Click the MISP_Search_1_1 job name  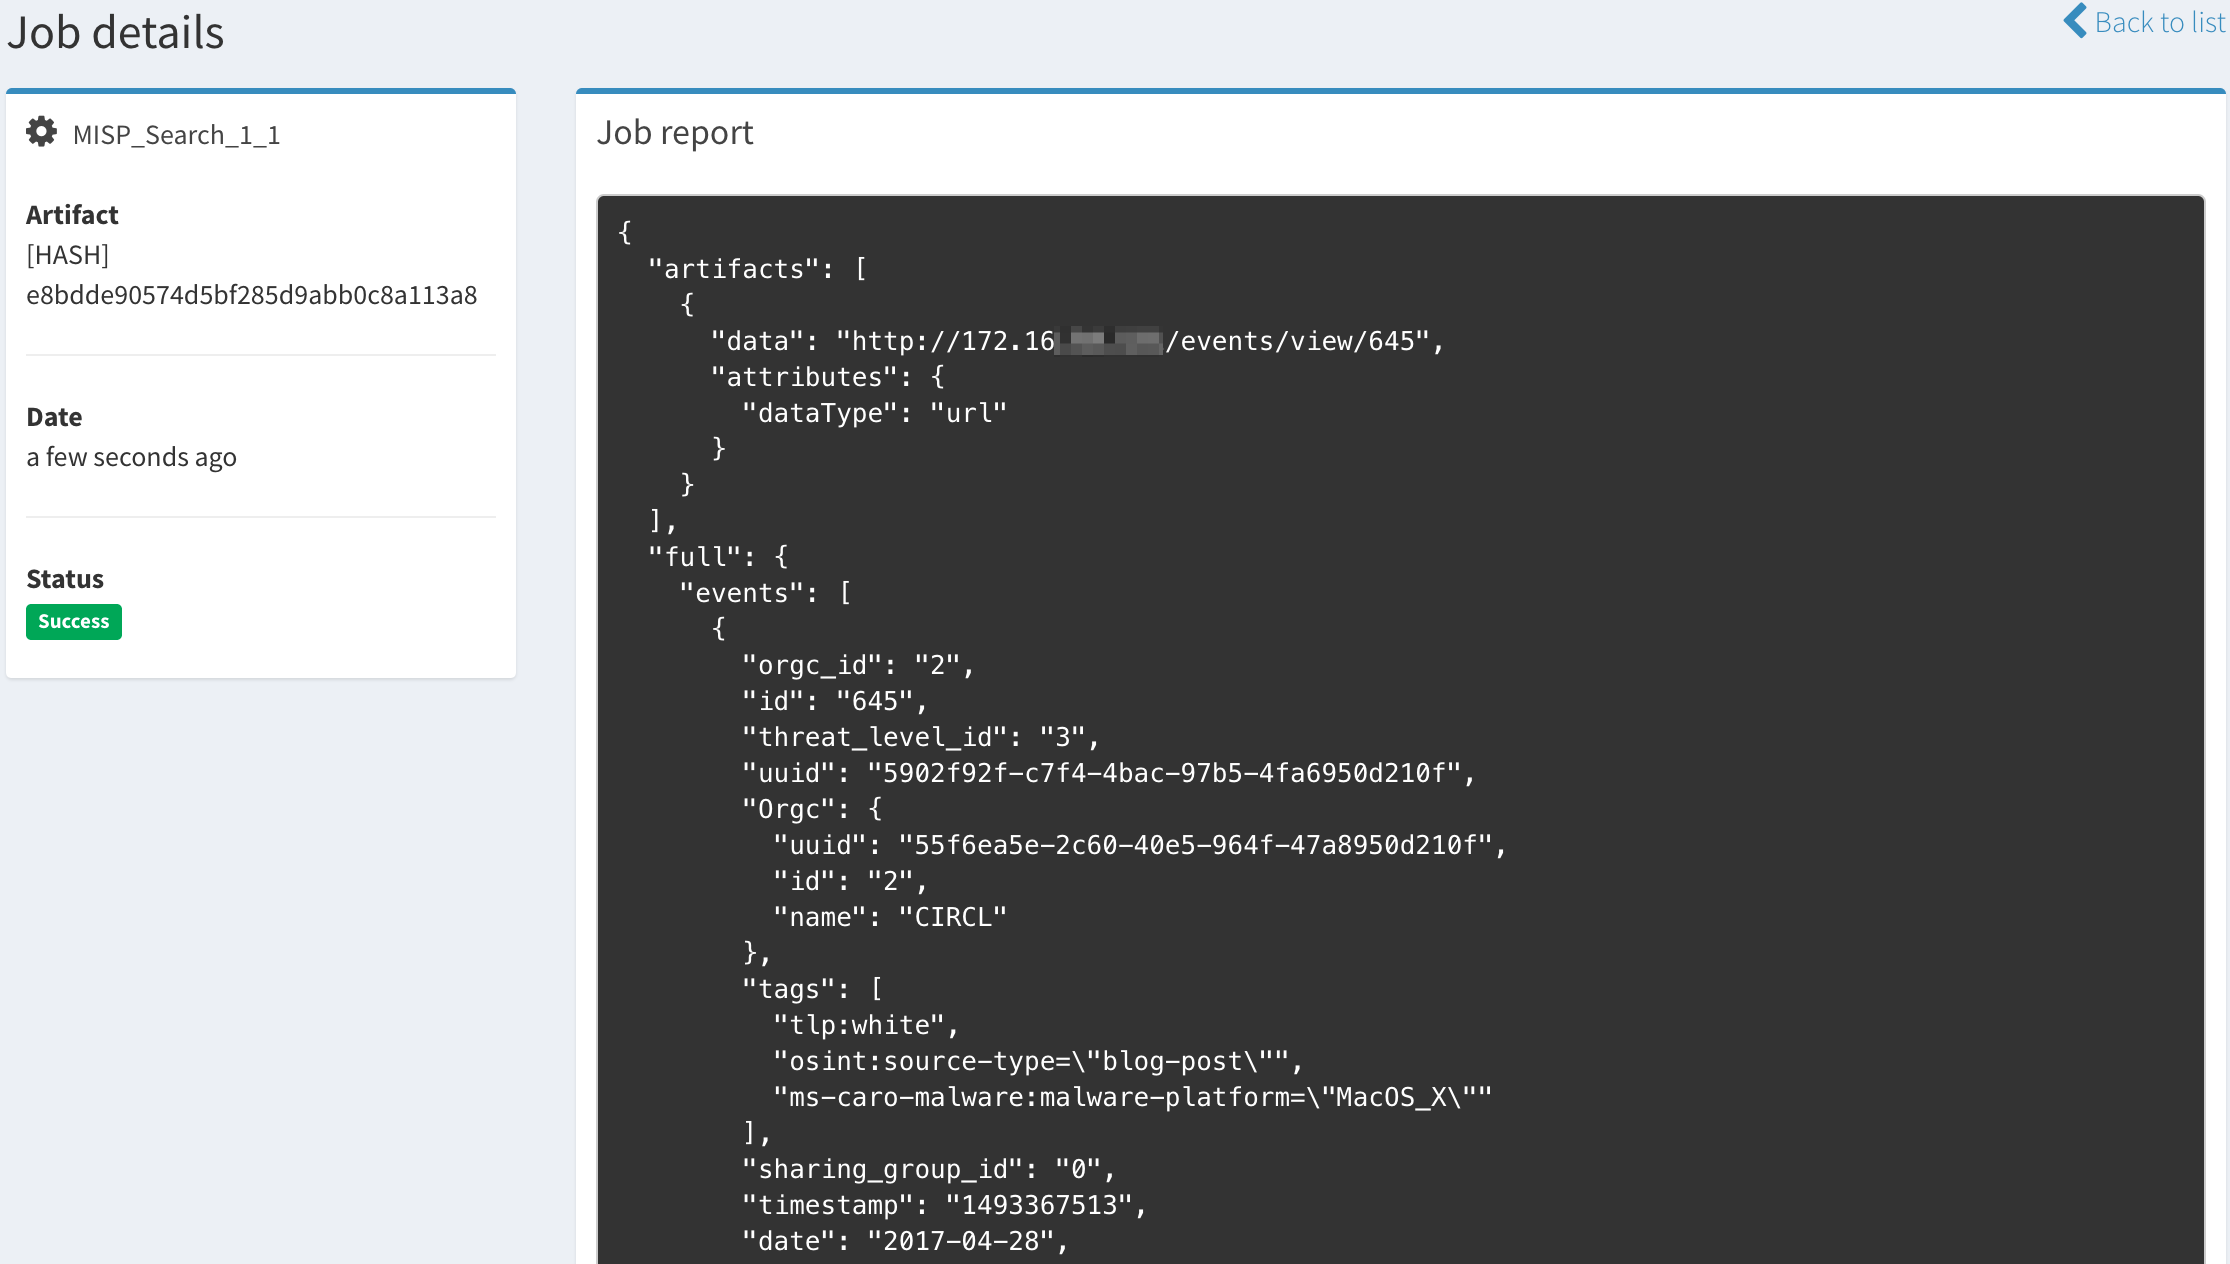pos(176,135)
